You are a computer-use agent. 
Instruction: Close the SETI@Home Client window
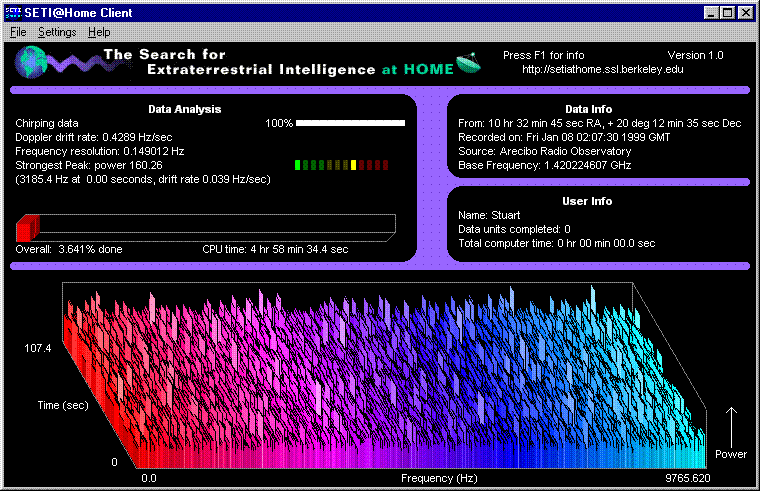745,13
